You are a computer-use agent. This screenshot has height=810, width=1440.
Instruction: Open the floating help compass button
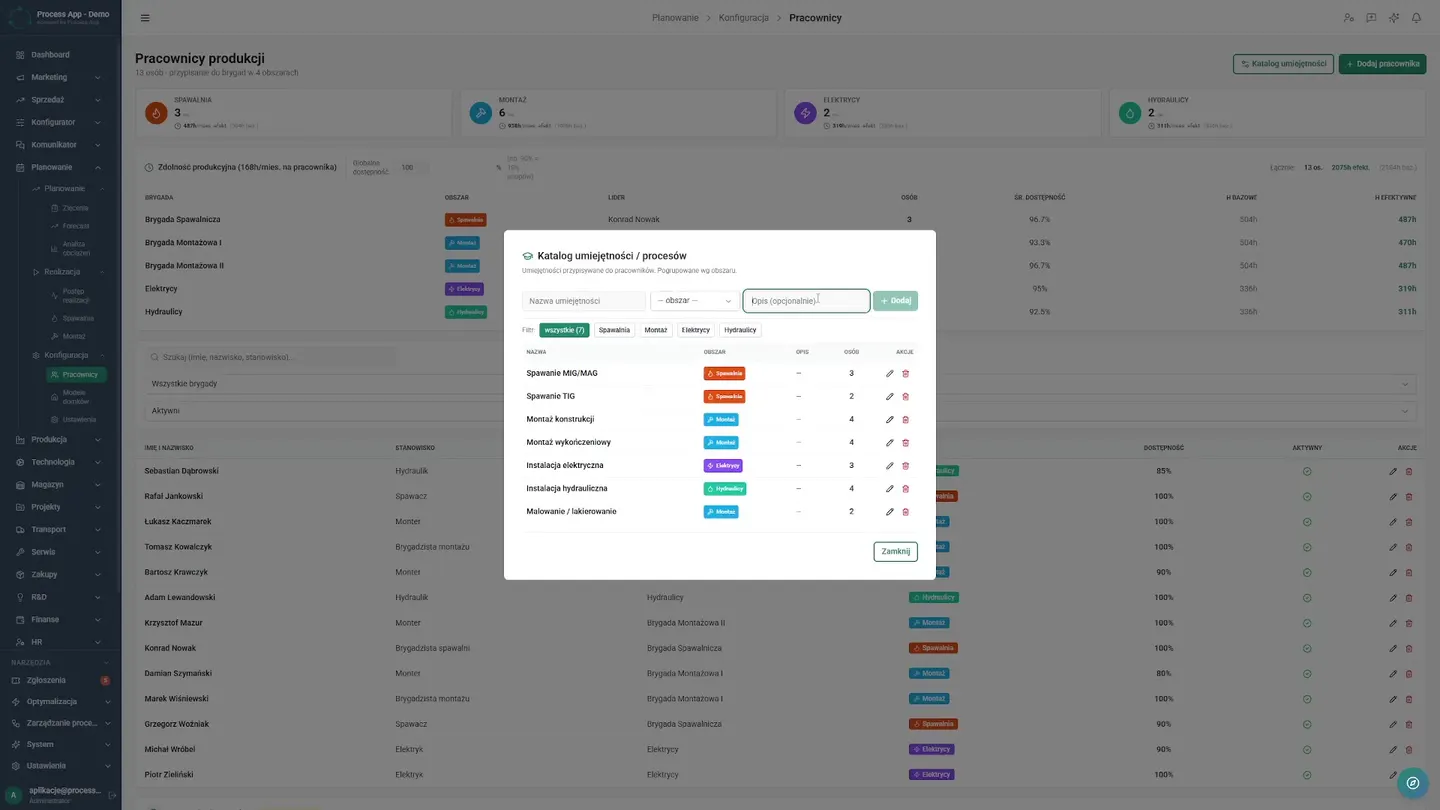1413,783
